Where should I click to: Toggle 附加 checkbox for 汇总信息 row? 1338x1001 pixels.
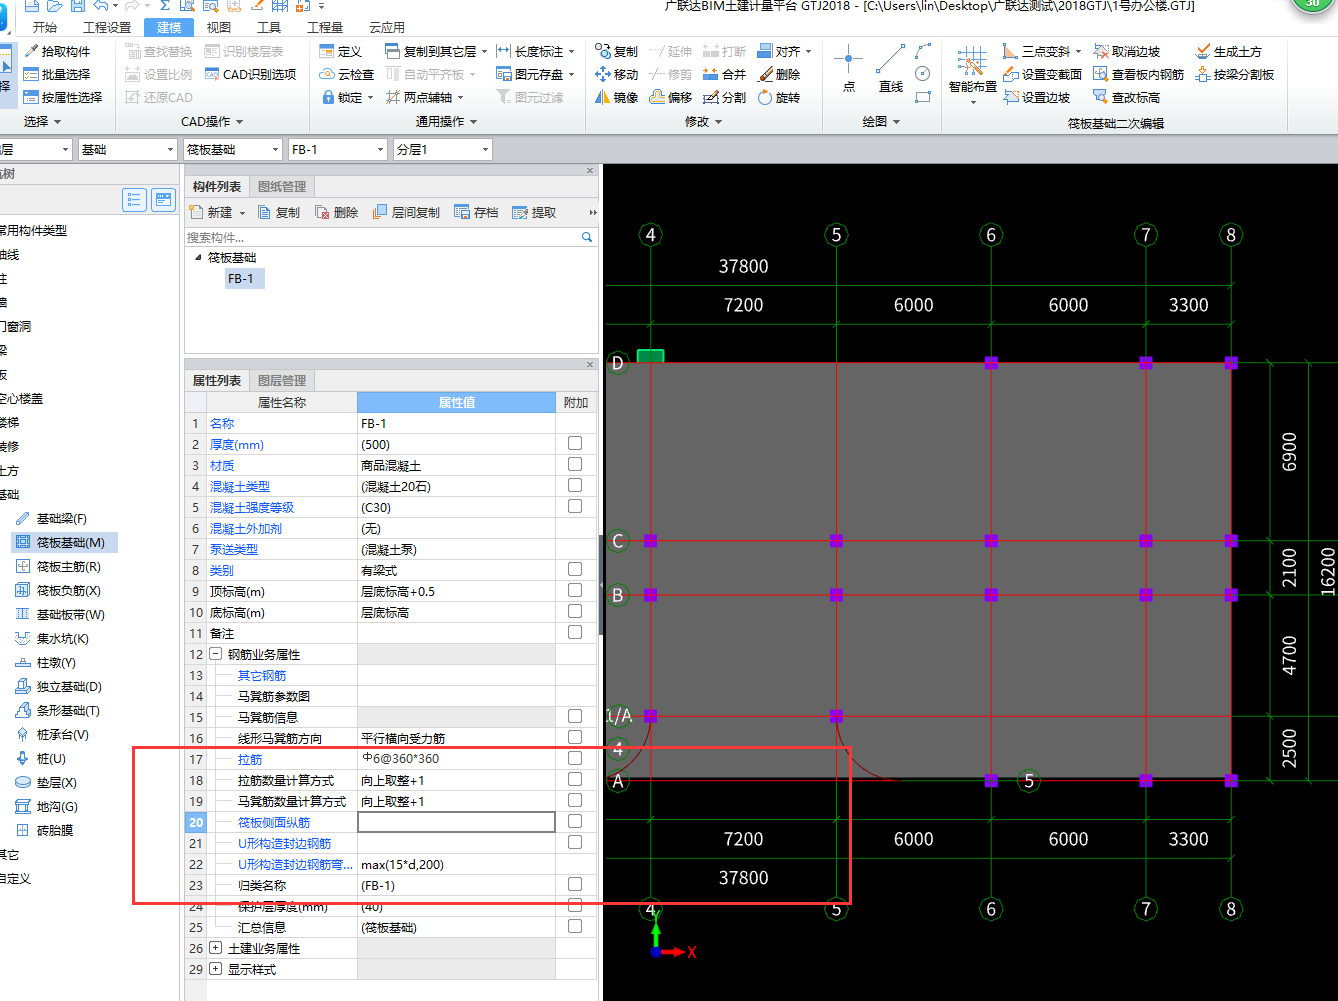click(x=575, y=927)
